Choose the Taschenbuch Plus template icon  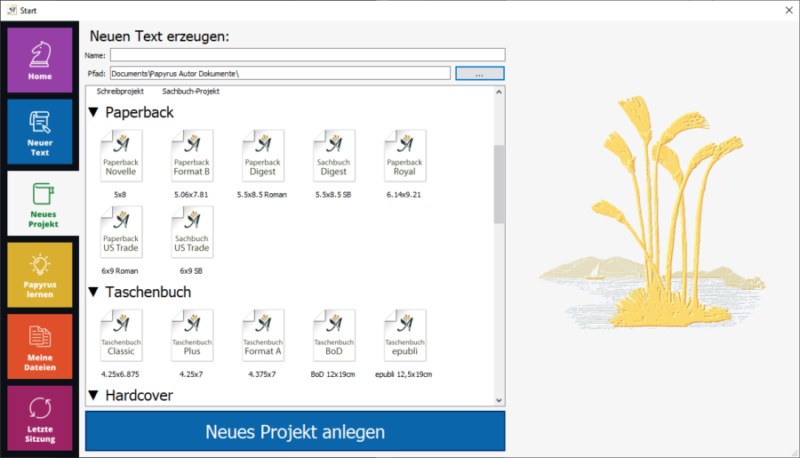tap(192, 335)
